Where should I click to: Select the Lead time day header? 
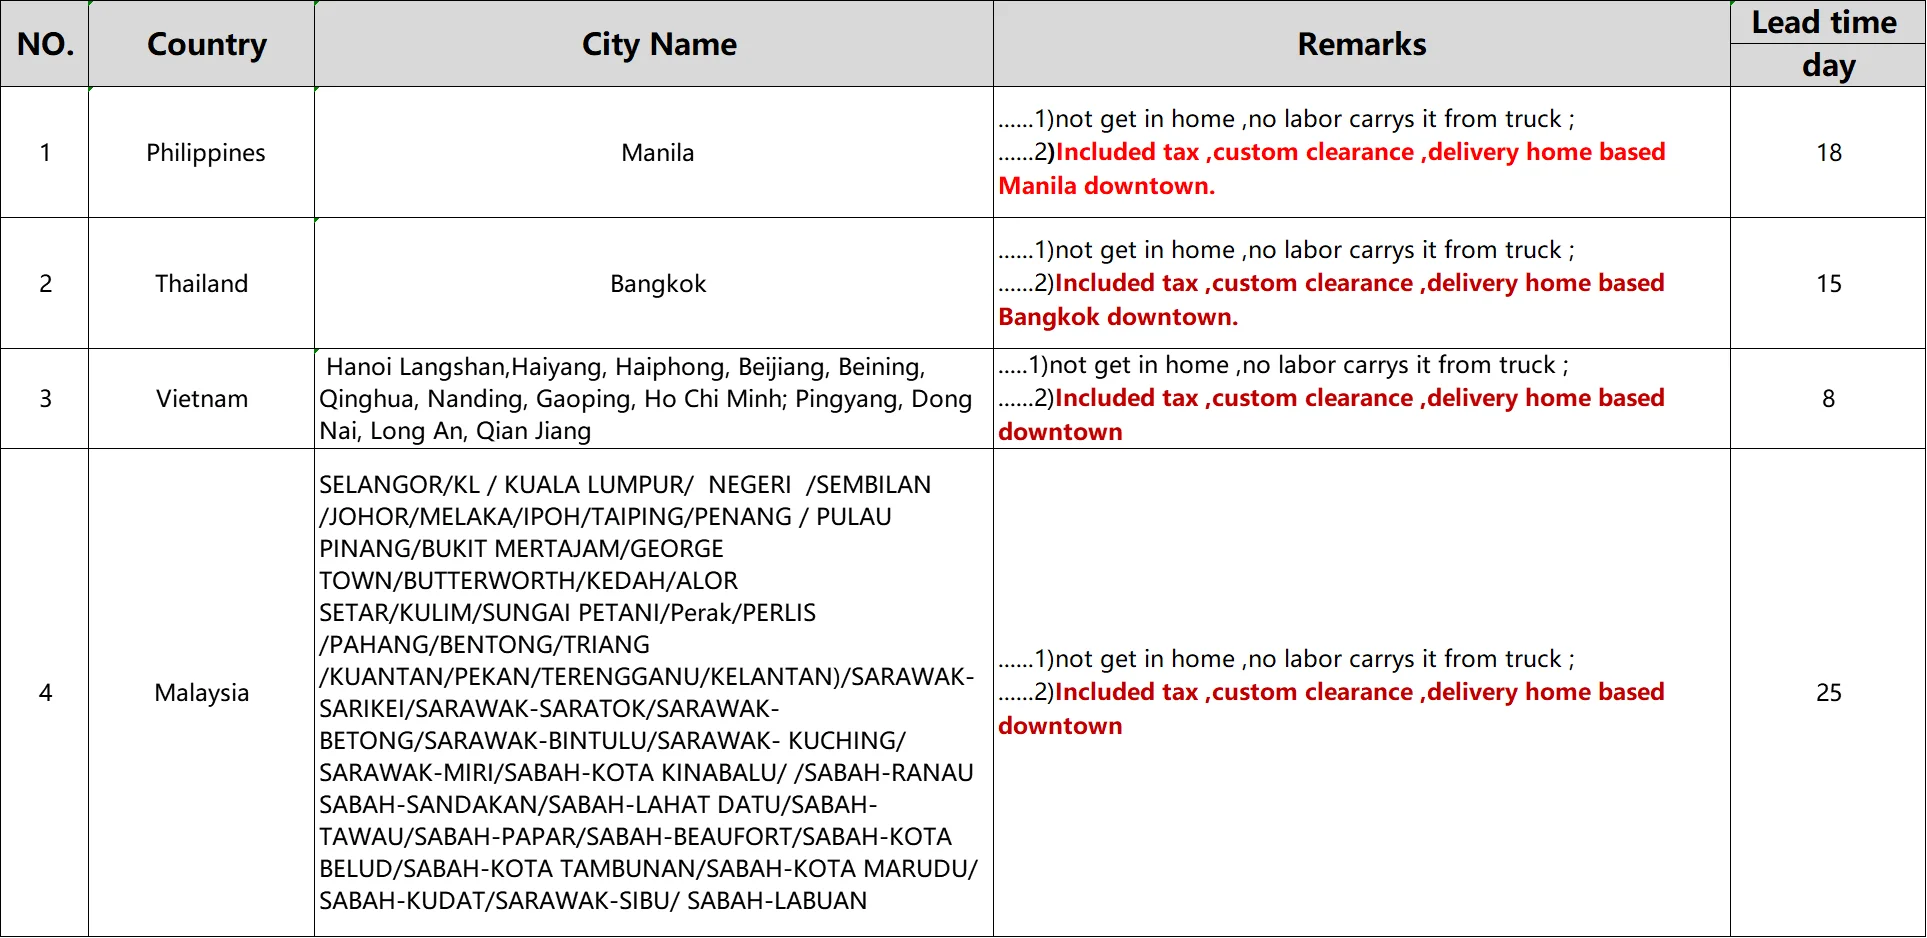1828,44
